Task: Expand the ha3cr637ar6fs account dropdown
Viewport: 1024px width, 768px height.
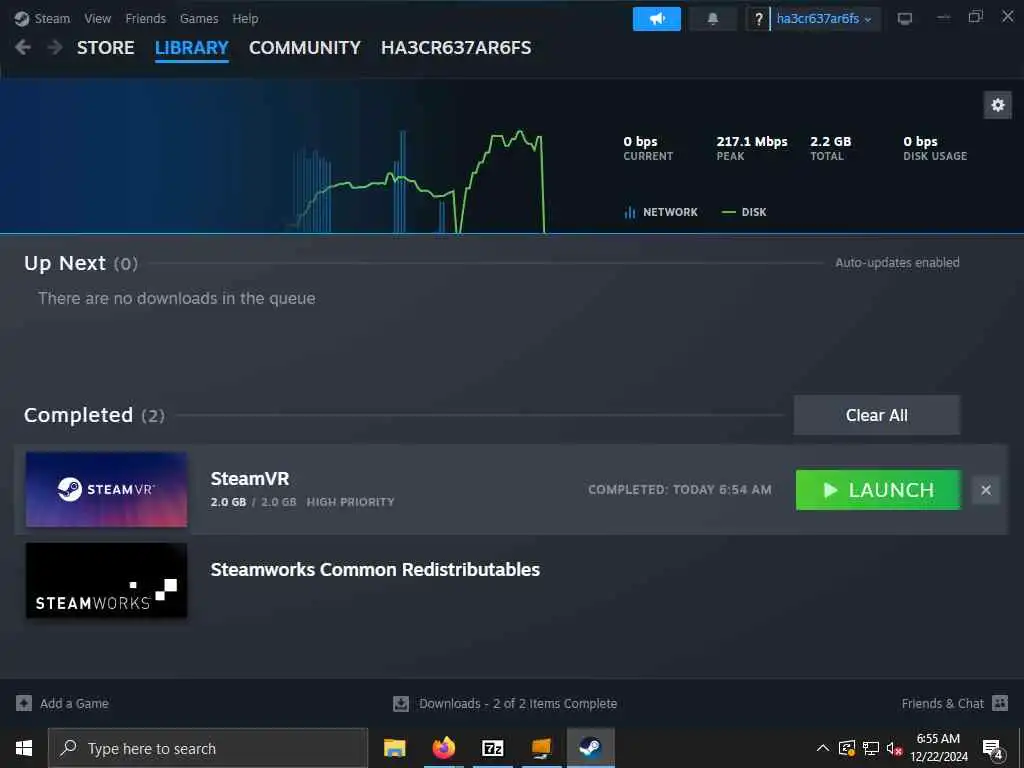Action: (824, 19)
